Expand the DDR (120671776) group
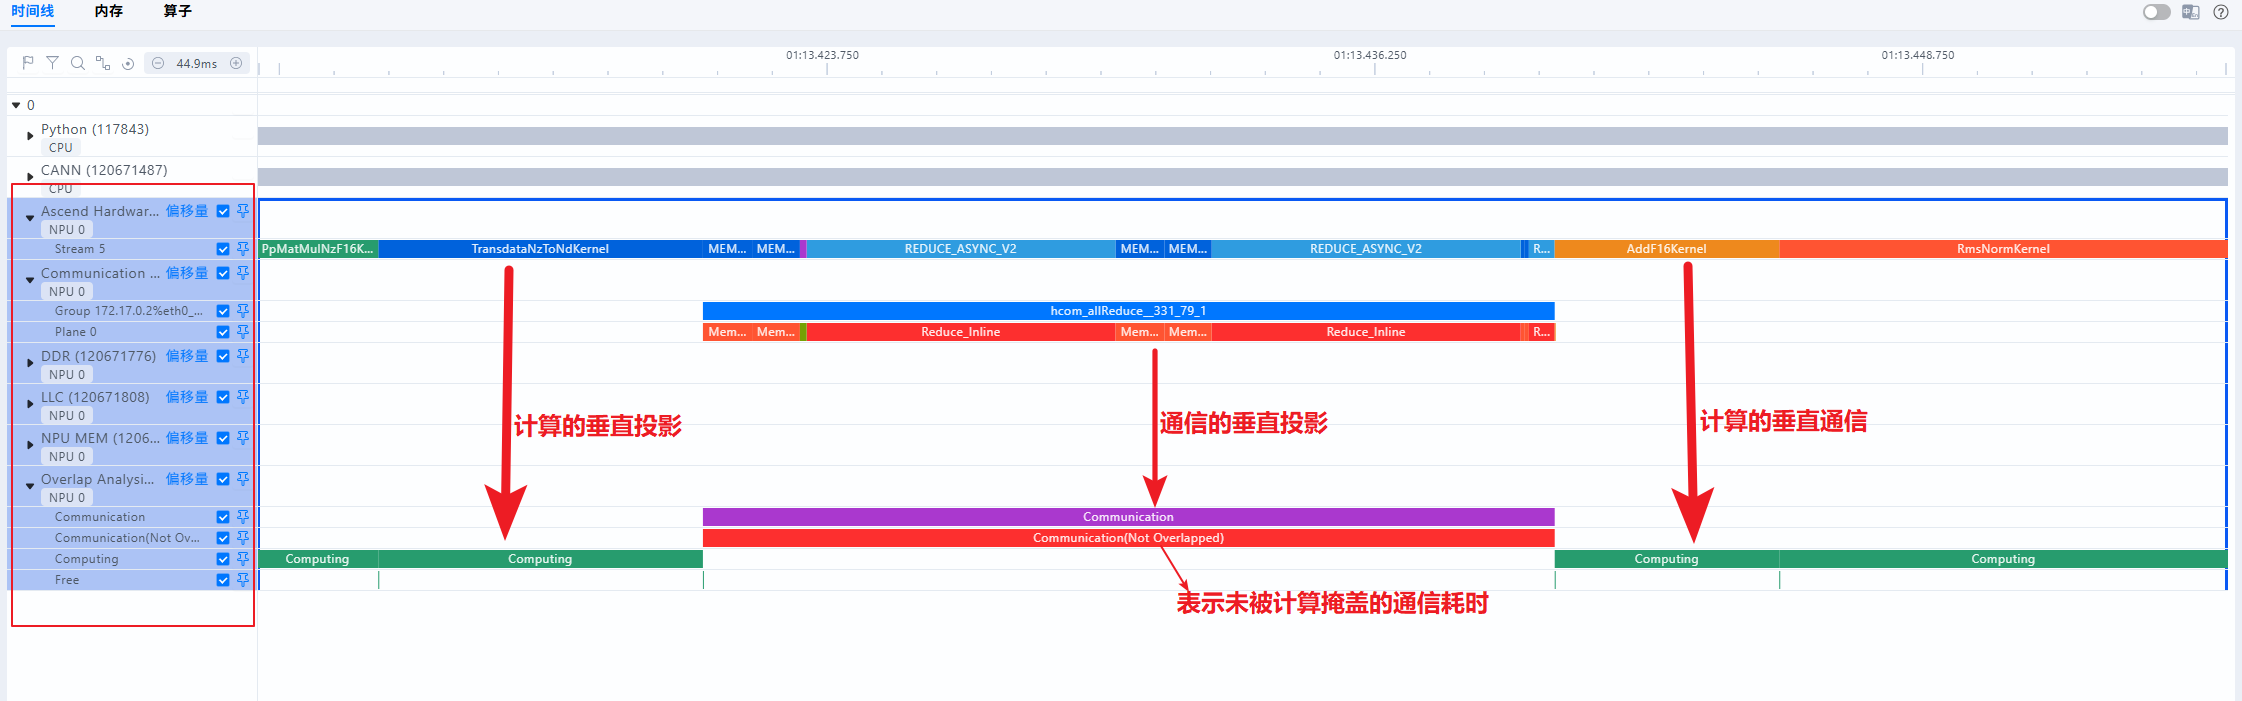 tap(30, 363)
